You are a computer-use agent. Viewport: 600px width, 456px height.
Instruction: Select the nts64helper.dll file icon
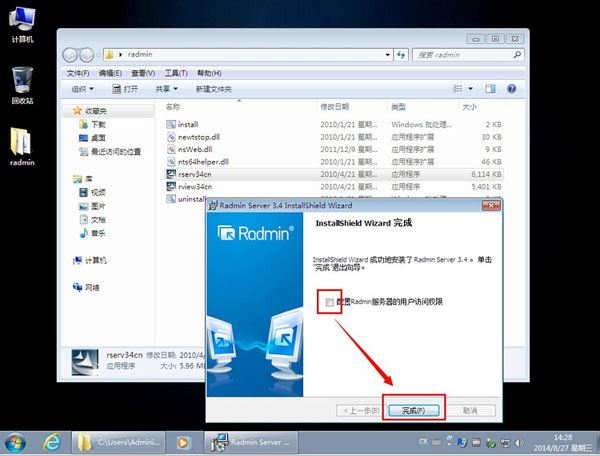point(171,161)
